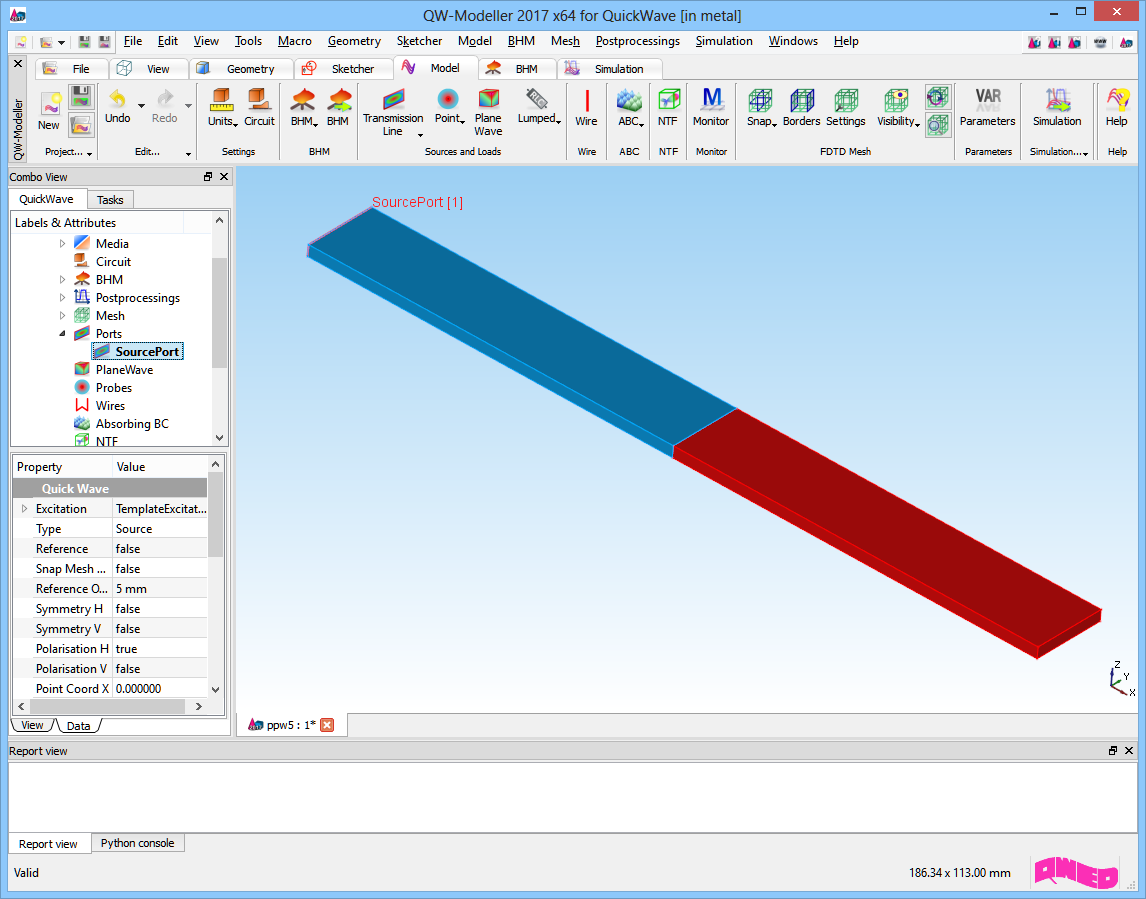The image size is (1146, 899).
Task: Collapse the Ports tree node
Action: 62,333
